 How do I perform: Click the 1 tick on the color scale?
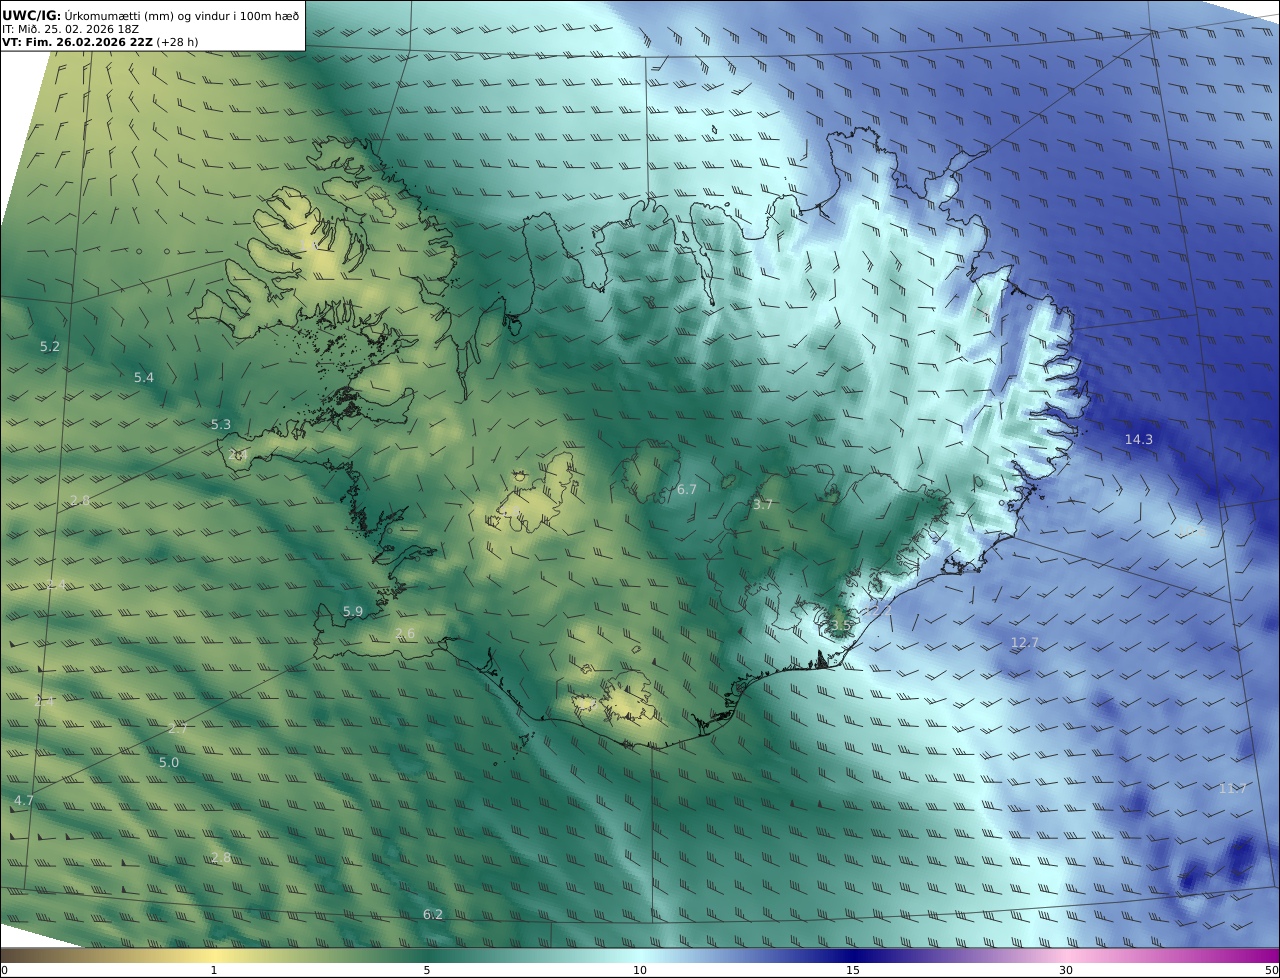(x=214, y=970)
